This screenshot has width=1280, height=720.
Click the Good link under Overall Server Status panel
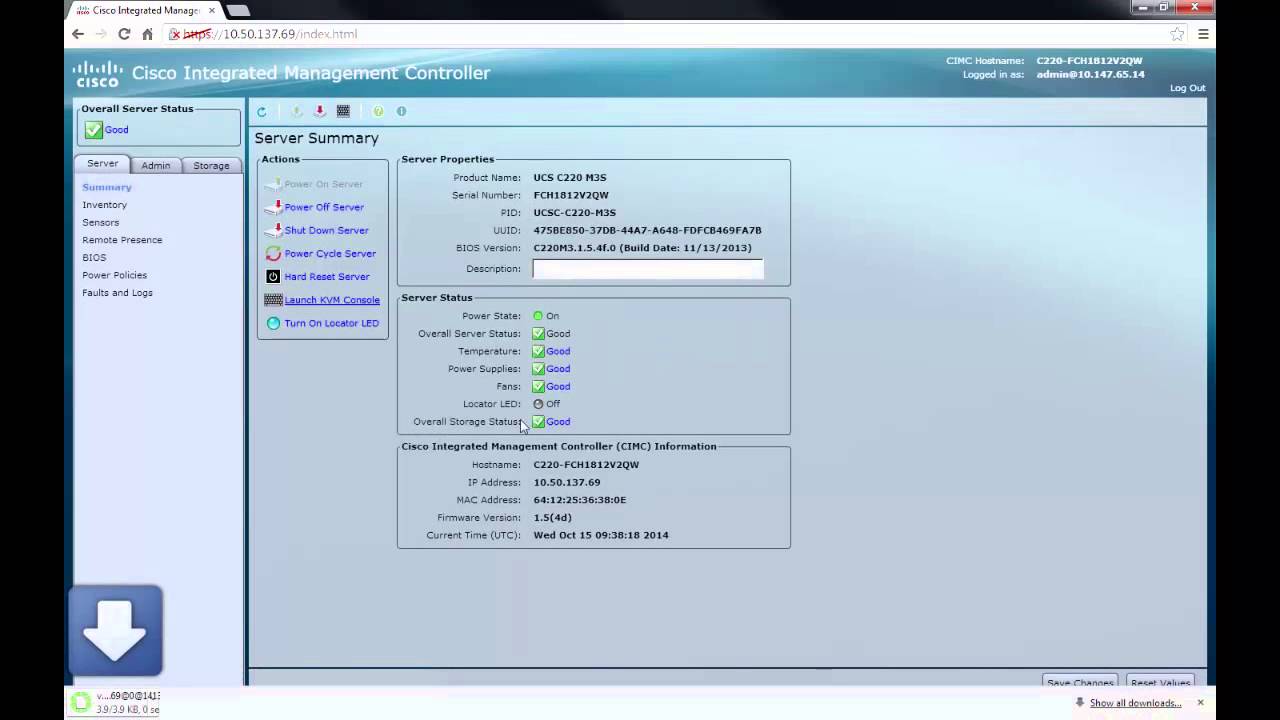click(116, 130)
